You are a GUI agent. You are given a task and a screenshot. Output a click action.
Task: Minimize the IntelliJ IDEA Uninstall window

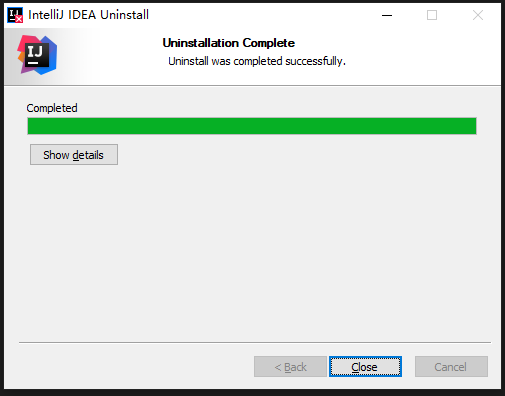click(x=387, y=15)
